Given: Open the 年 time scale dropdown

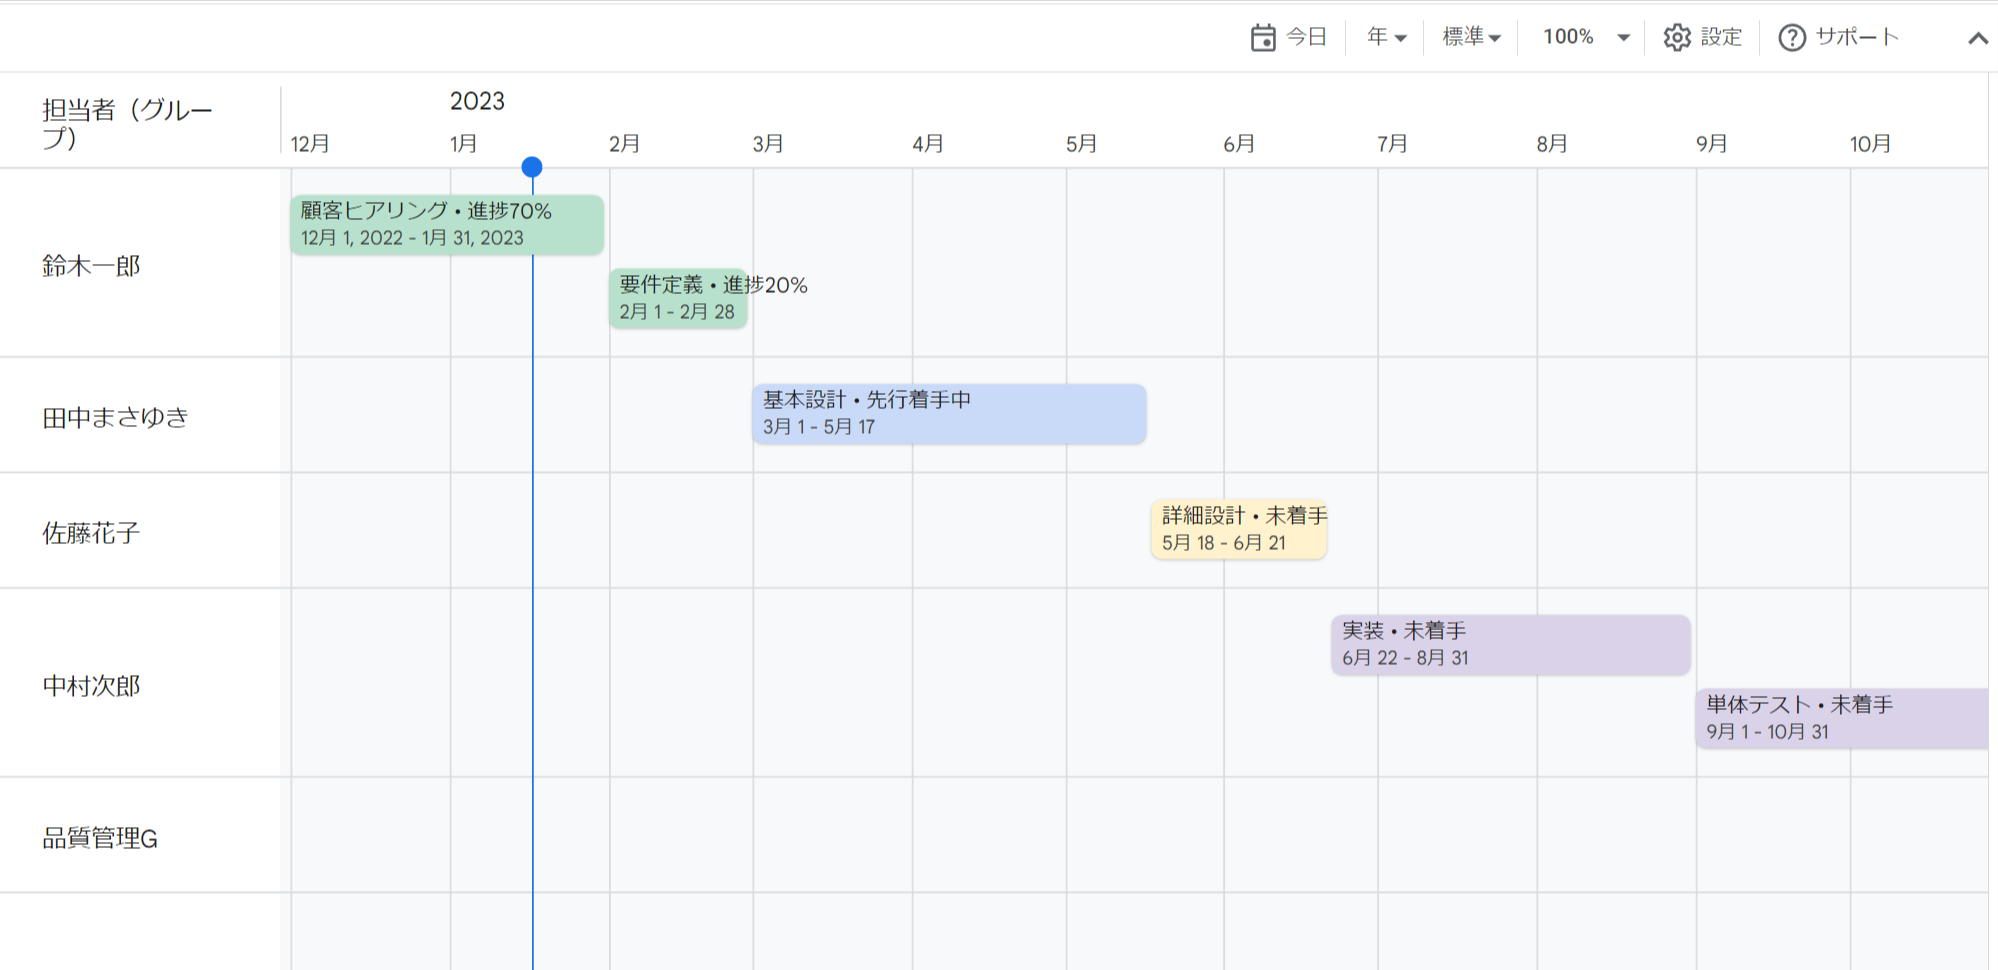Looking at the screenshot, I should click(1386, 37).
